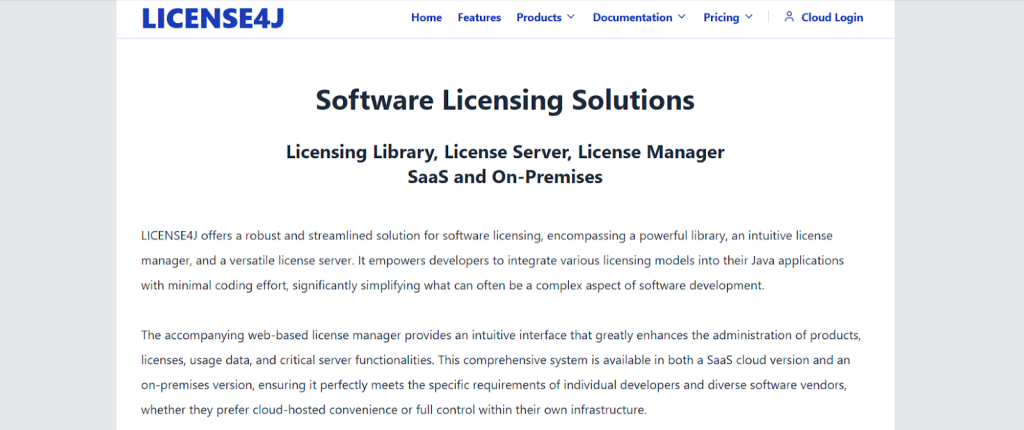Expand the Pricing dropdown chevron
Viewport: 1024px width, 430px height.
coord(748,17)
